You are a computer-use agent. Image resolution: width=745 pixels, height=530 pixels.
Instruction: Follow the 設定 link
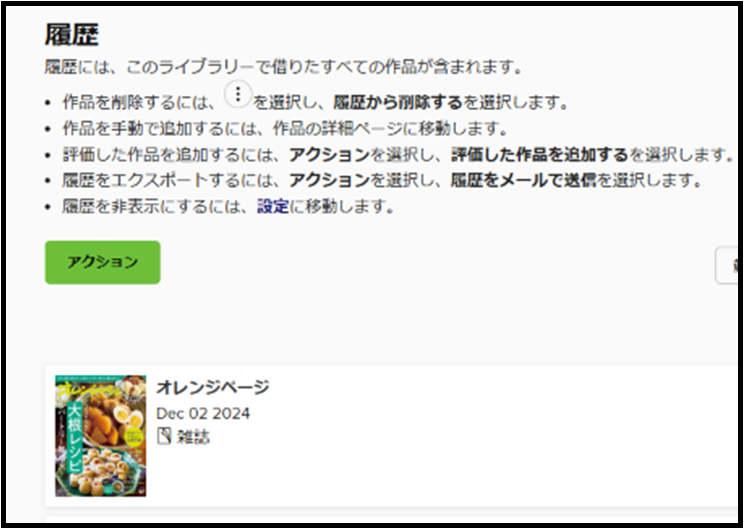click(273, 206)
